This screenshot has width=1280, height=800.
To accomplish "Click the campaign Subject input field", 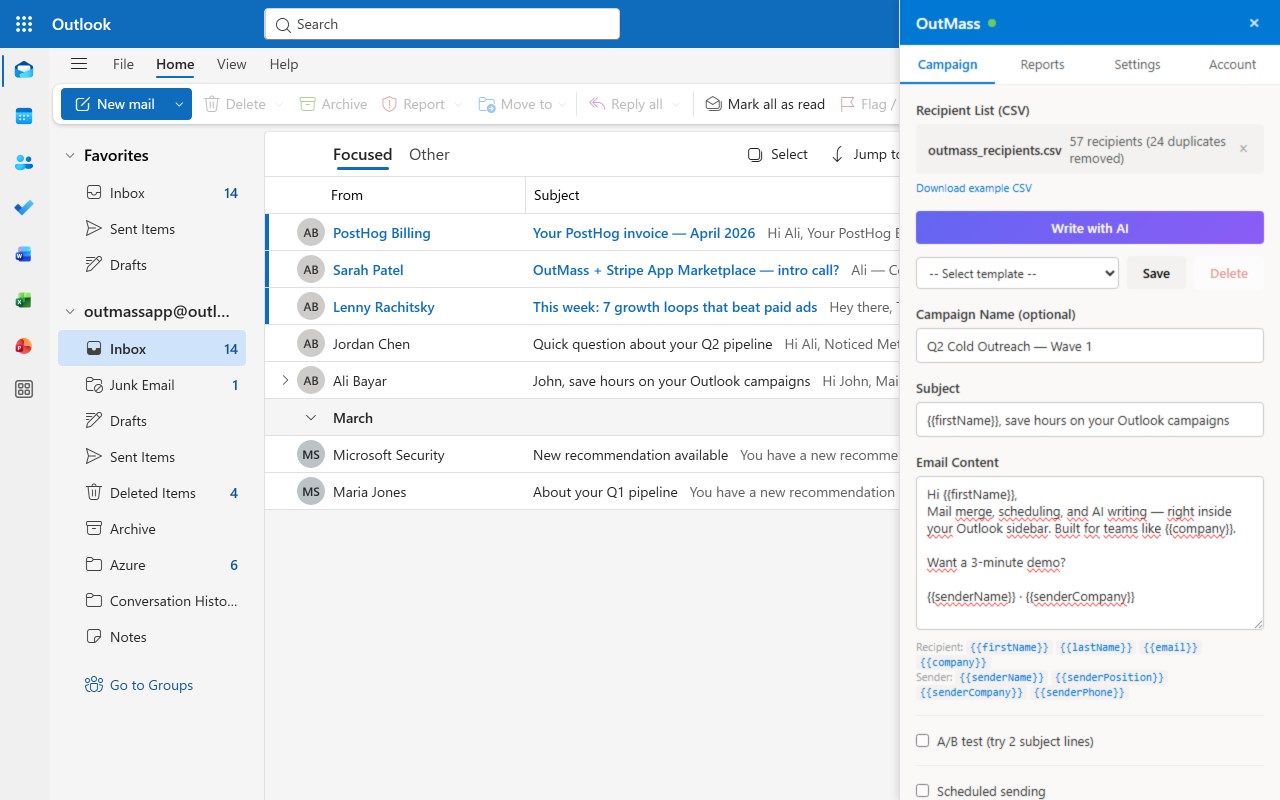I will (1090, 420).
